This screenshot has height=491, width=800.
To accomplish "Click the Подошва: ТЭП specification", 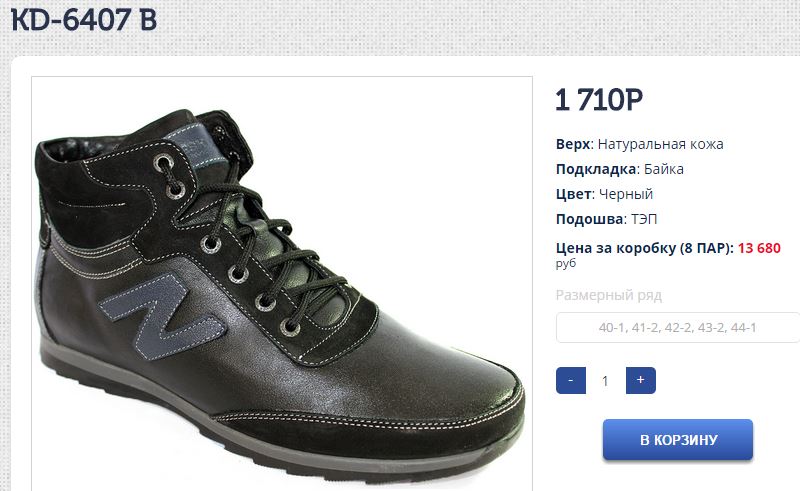I will click(606, 219).
